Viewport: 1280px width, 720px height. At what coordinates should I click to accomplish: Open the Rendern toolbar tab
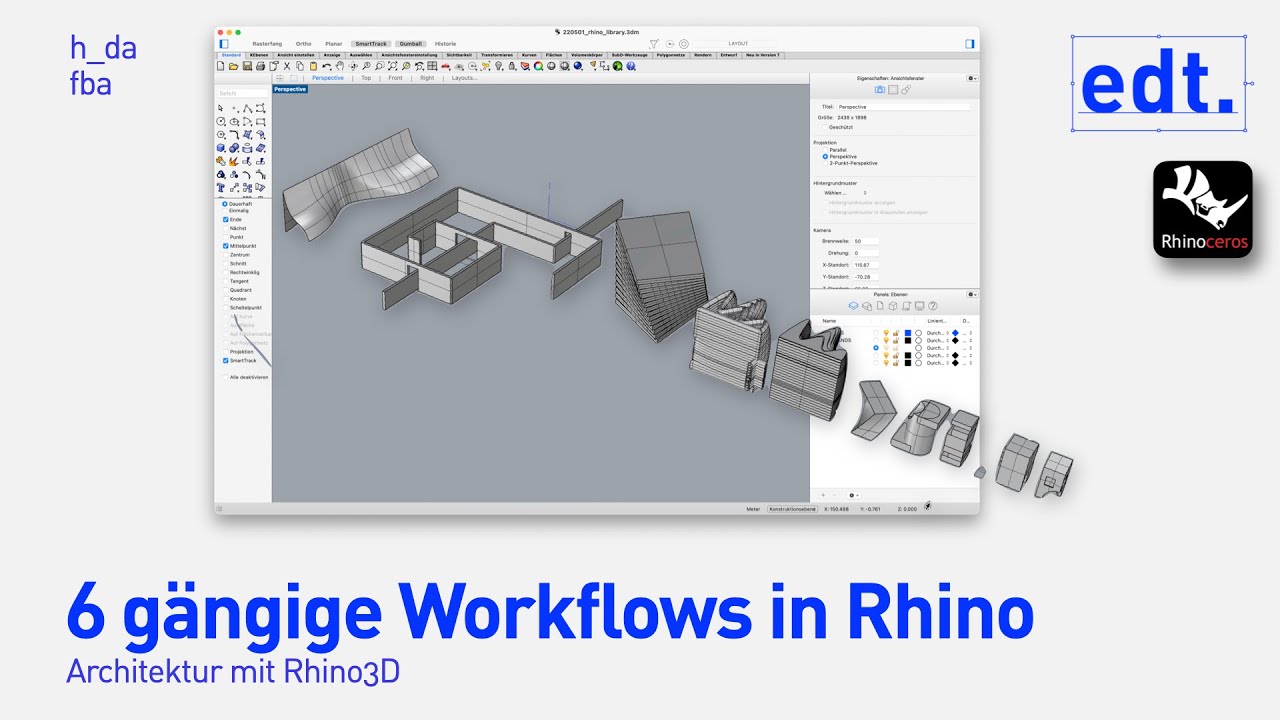pyautogui.click(x=703, y=55)
